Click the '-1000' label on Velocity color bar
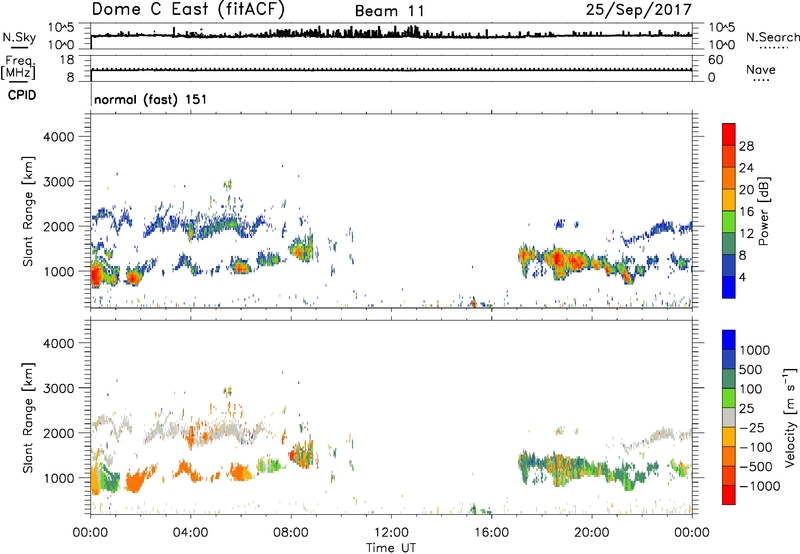800x554 pixels. pos(760,486)
